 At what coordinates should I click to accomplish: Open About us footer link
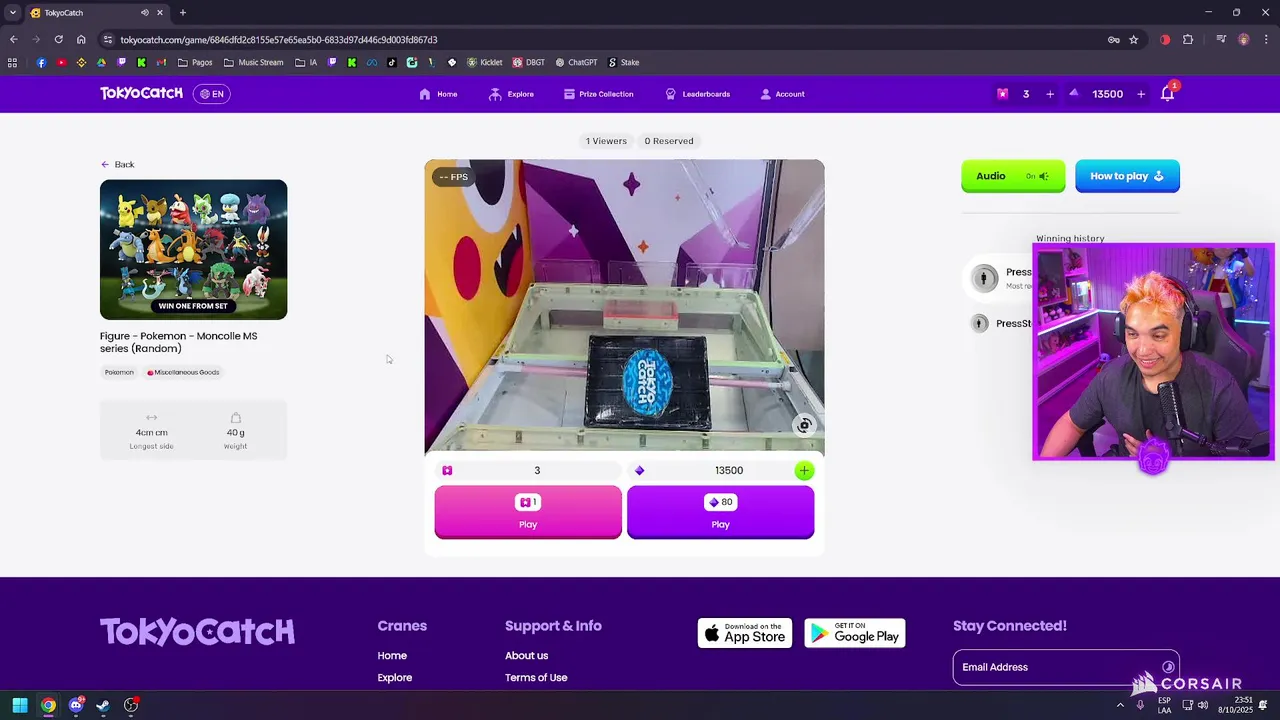pyautogui.click(x=526, y=656)
